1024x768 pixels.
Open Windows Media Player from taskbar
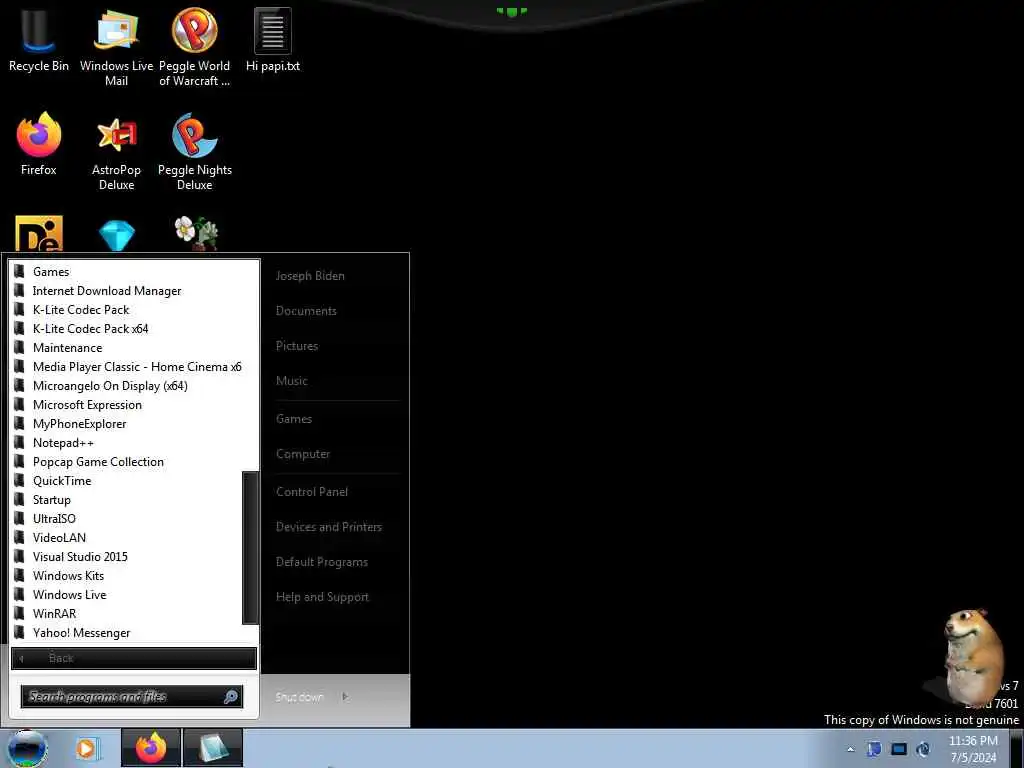[87, 748]
